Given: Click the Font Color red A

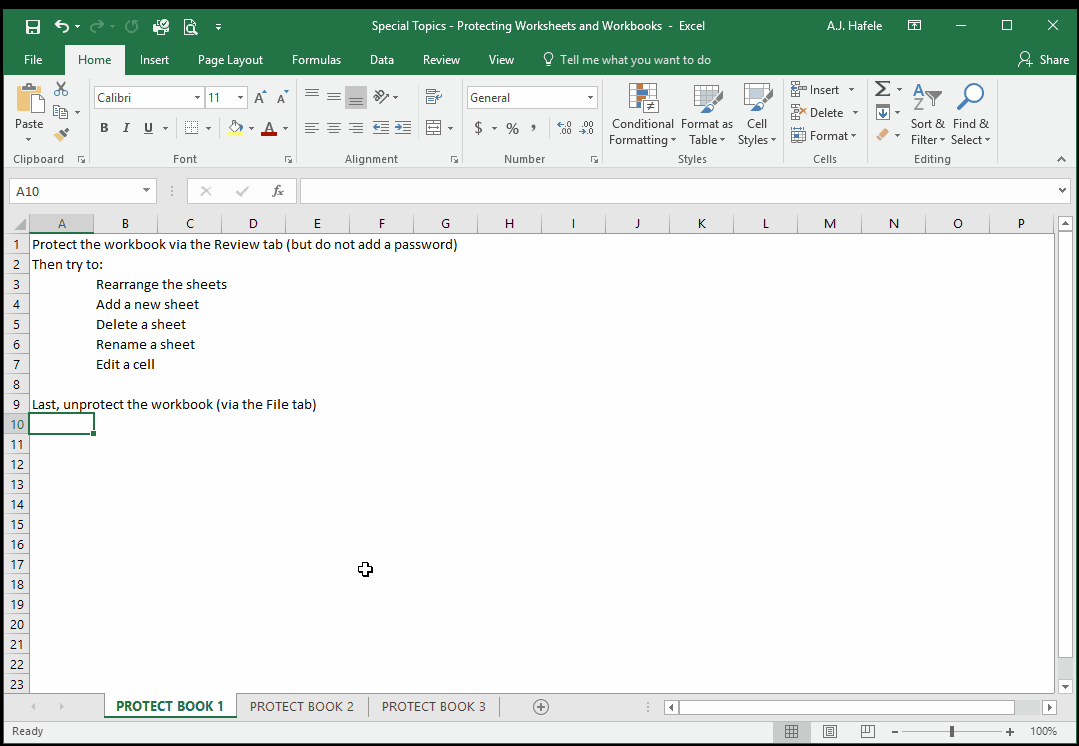Looking at the screenshot, I should pos(269,128).
